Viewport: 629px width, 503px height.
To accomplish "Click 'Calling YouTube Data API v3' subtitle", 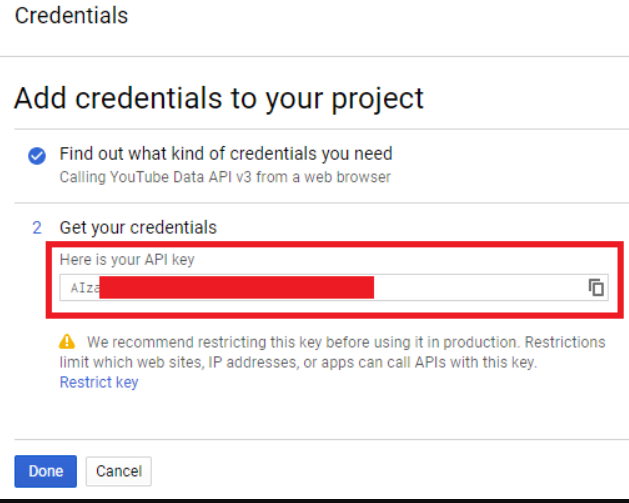I will (x=225, y=177).
